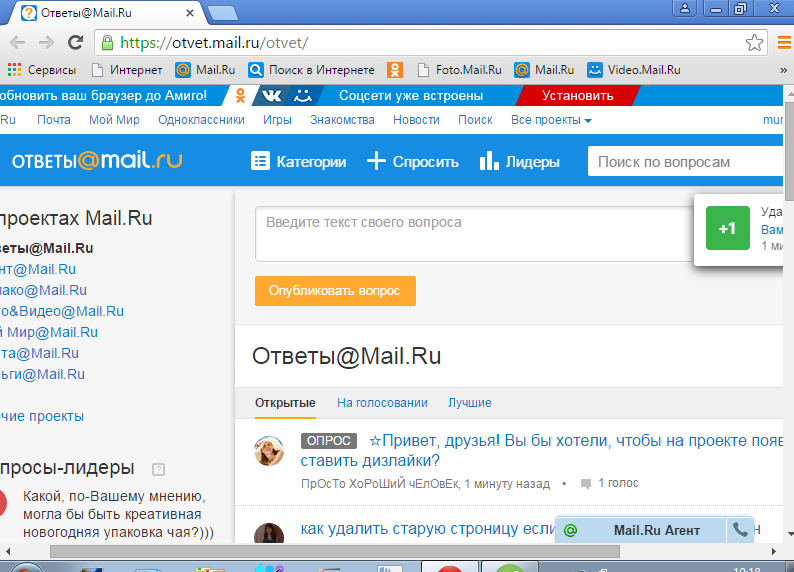Open Категории list
The height and width of the screenshot is (572, 794).
tap(299, 161)
